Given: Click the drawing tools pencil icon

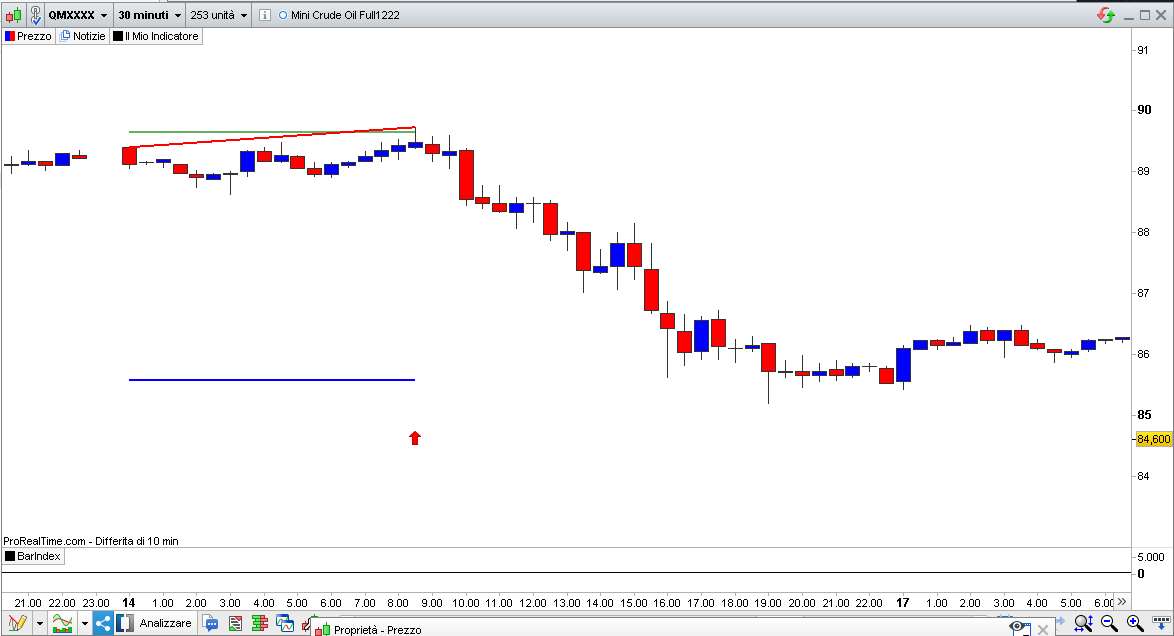Looking at the screenshot, I should (18, 623).
